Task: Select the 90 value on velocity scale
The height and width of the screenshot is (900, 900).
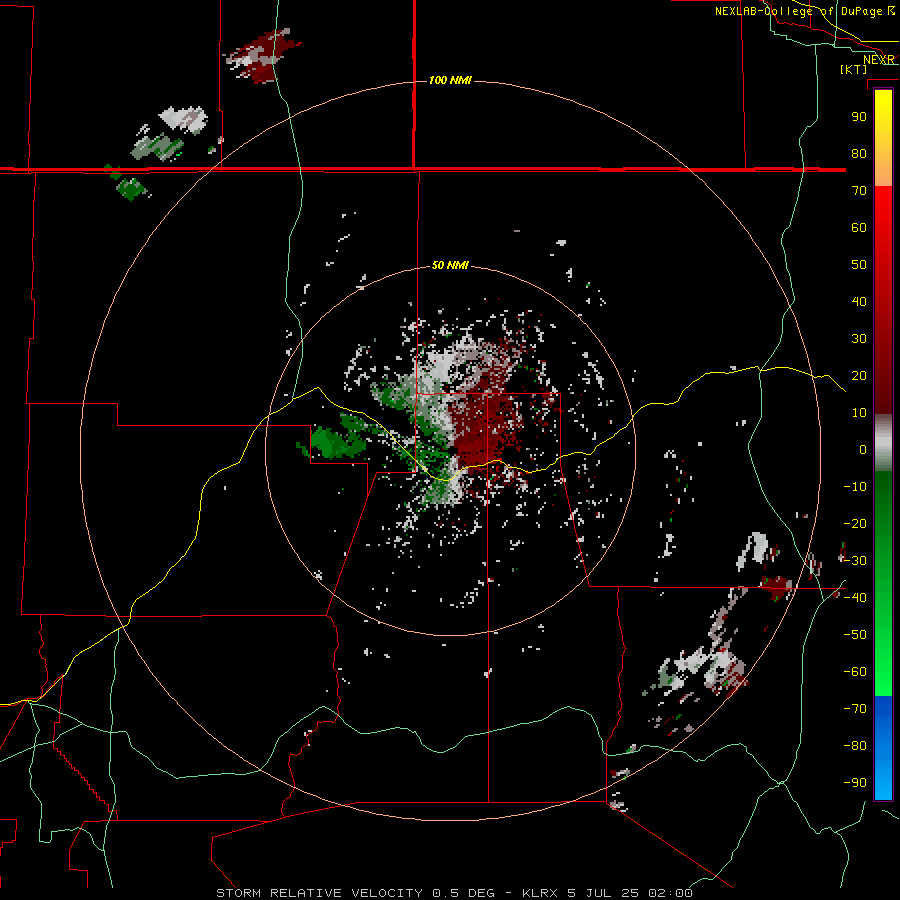Action: 859,117
